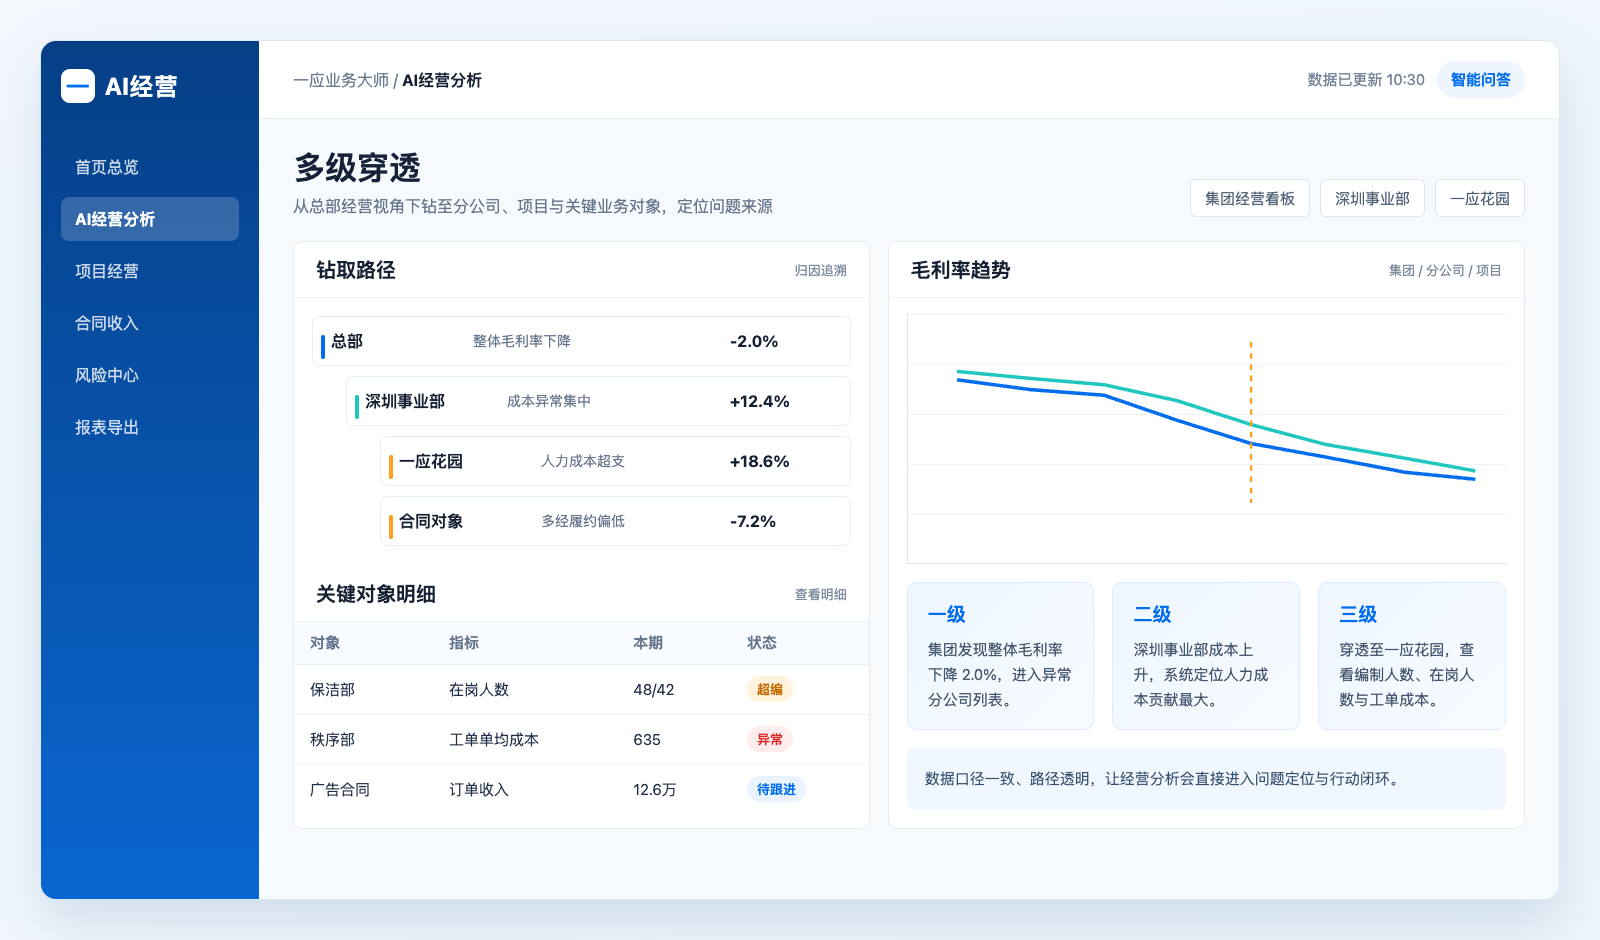The width and height of the screenshot is (1600, 940).
Task: Choose the 深圳事业部 button
Action: coord(1372,198)
